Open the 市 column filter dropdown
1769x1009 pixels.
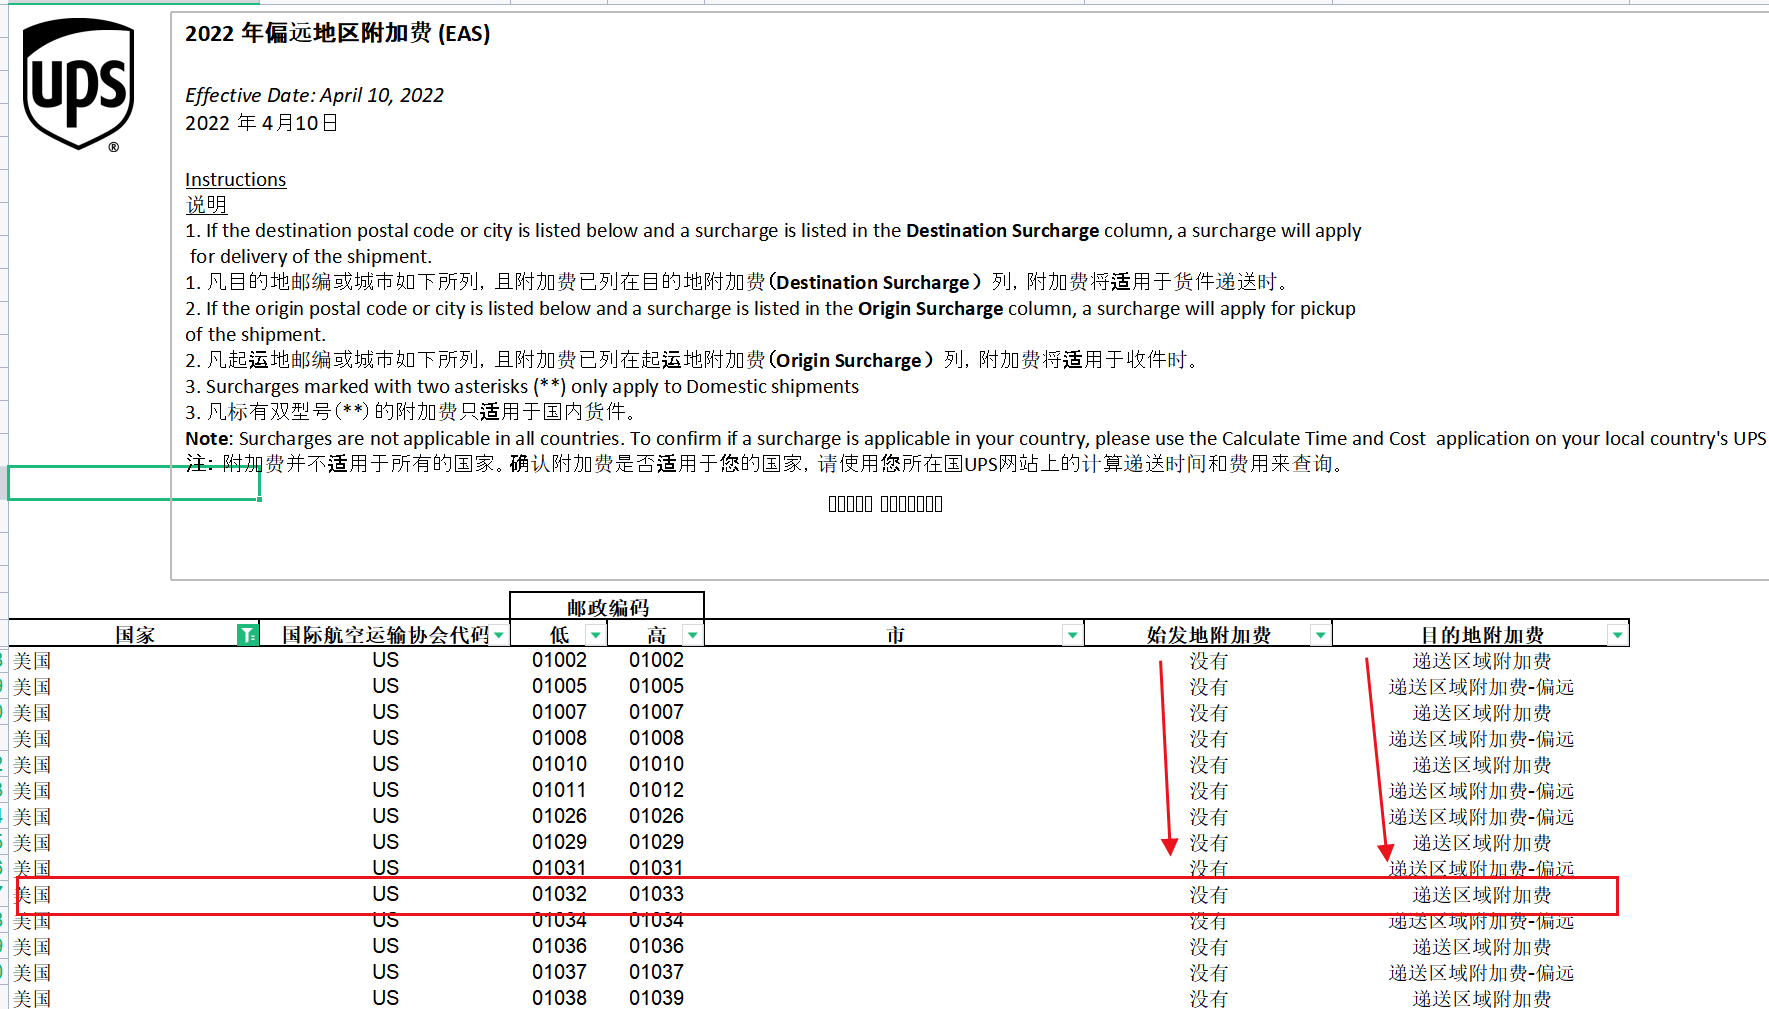1072,635
